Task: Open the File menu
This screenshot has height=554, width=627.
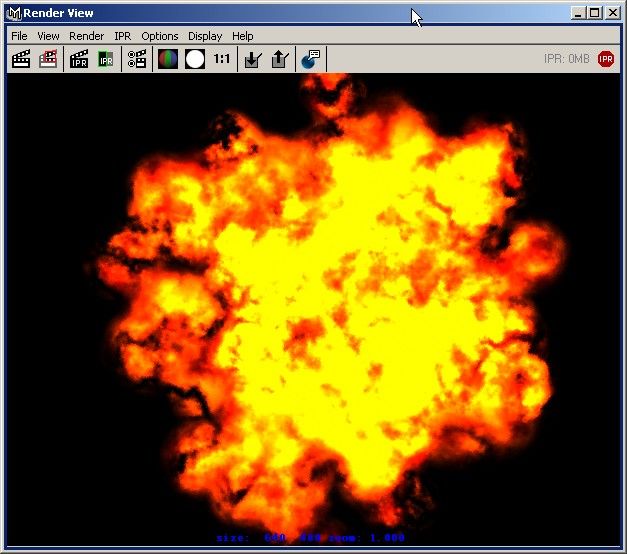Action: 19,36
